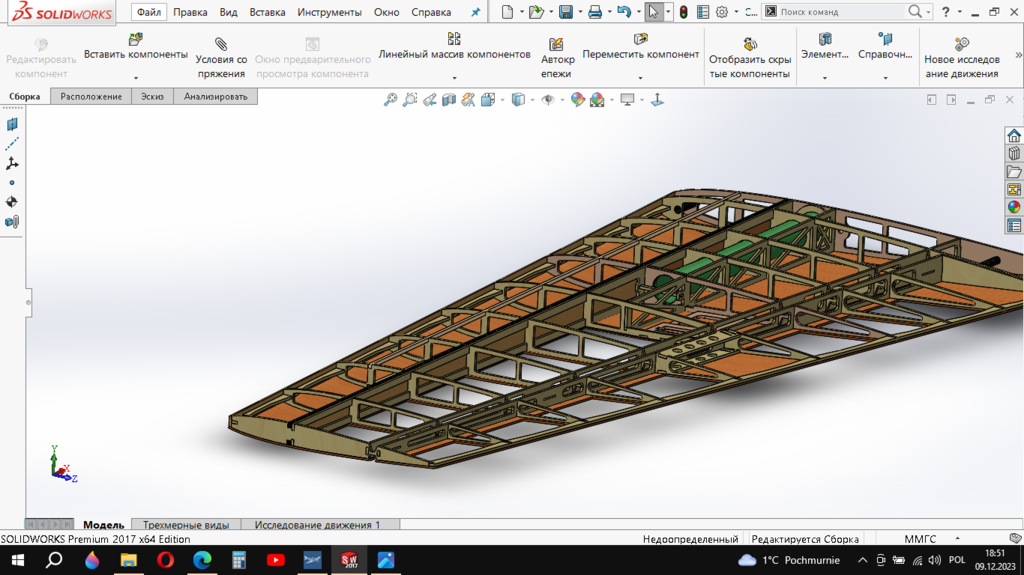Screen dimensions: 1024x575
Task: Open the Исследование движения 1 tab
Action: 317,524
